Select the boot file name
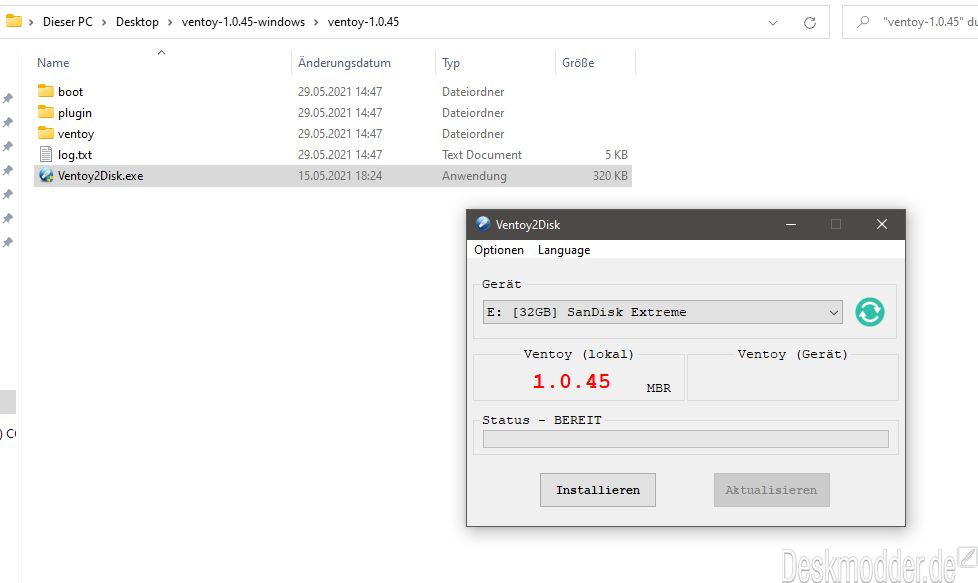 (x=70, y=92)
